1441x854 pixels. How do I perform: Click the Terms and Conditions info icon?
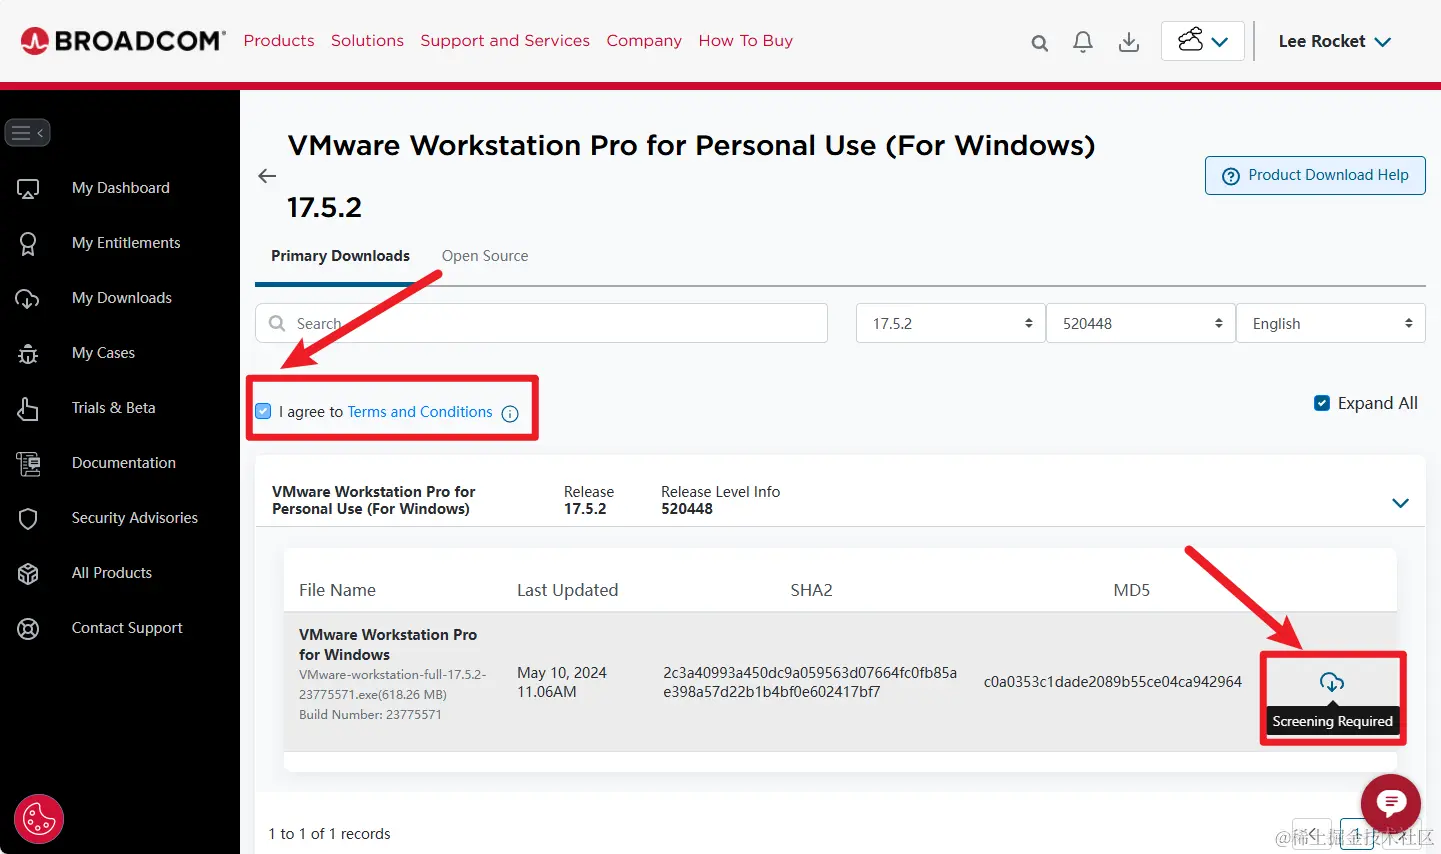[x=510, y=413]
